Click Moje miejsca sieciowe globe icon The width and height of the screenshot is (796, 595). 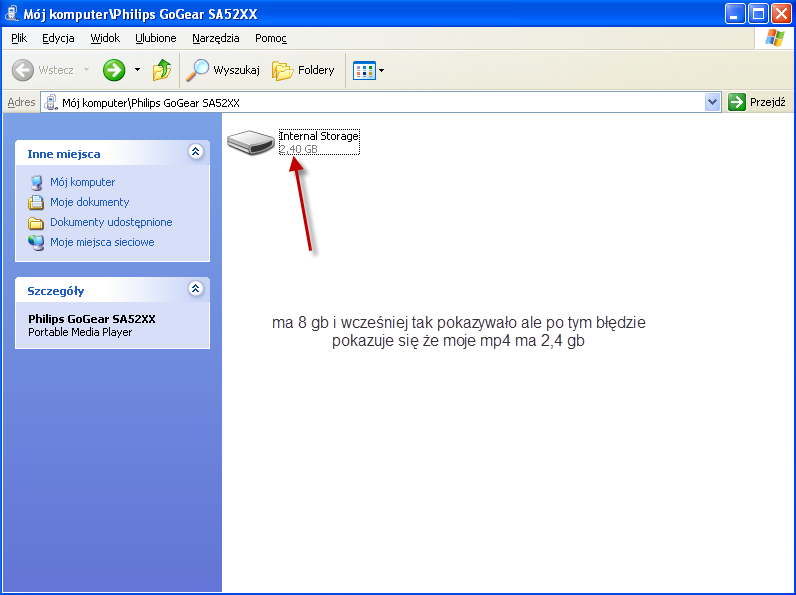click(36, 243)
